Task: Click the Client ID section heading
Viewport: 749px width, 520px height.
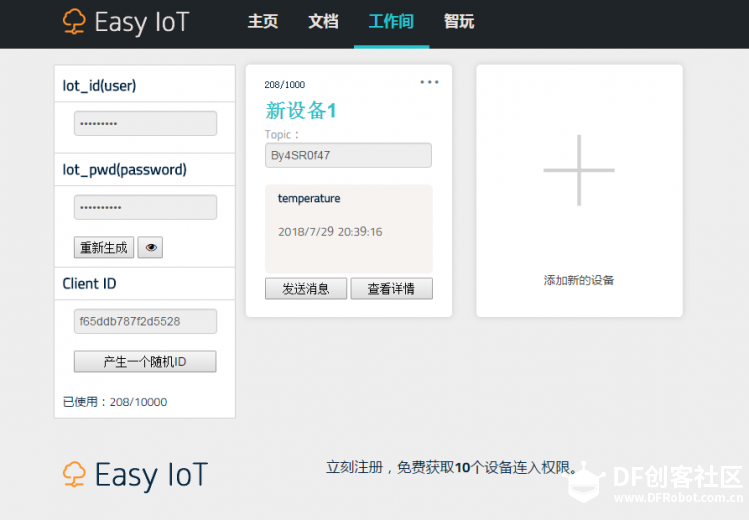Action: [89, 284]
